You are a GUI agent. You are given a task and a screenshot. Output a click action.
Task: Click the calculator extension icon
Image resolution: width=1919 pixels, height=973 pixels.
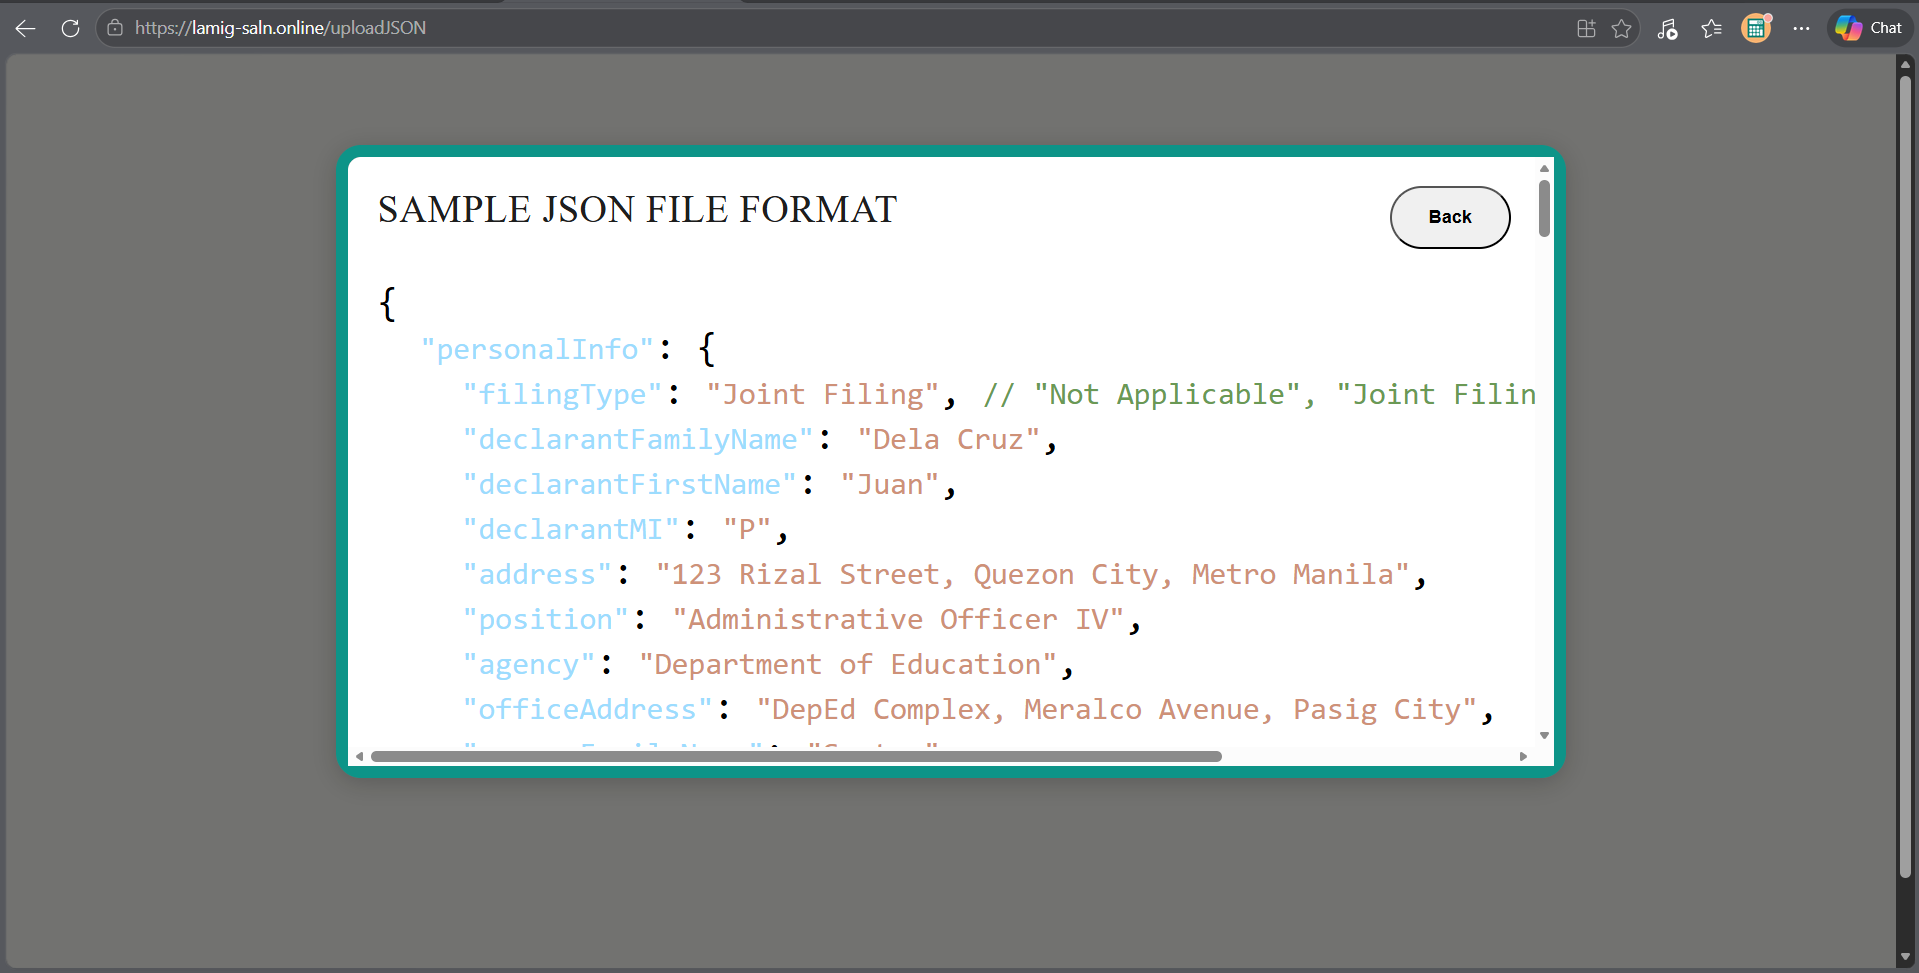pos(1756,28)
